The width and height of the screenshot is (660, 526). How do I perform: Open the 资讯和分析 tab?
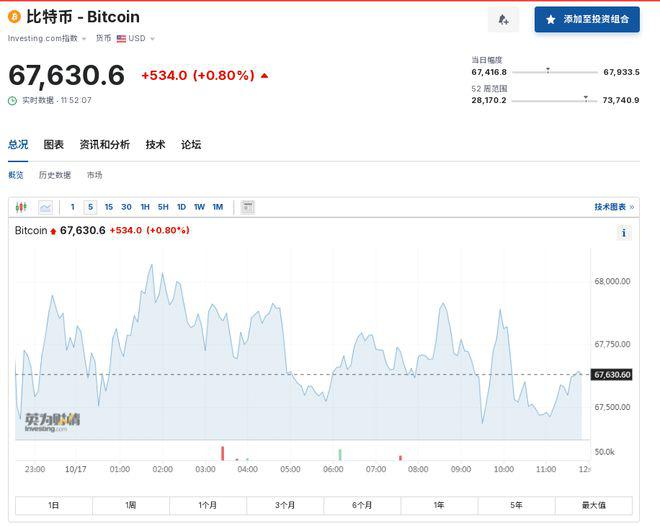tap(104, 145)
